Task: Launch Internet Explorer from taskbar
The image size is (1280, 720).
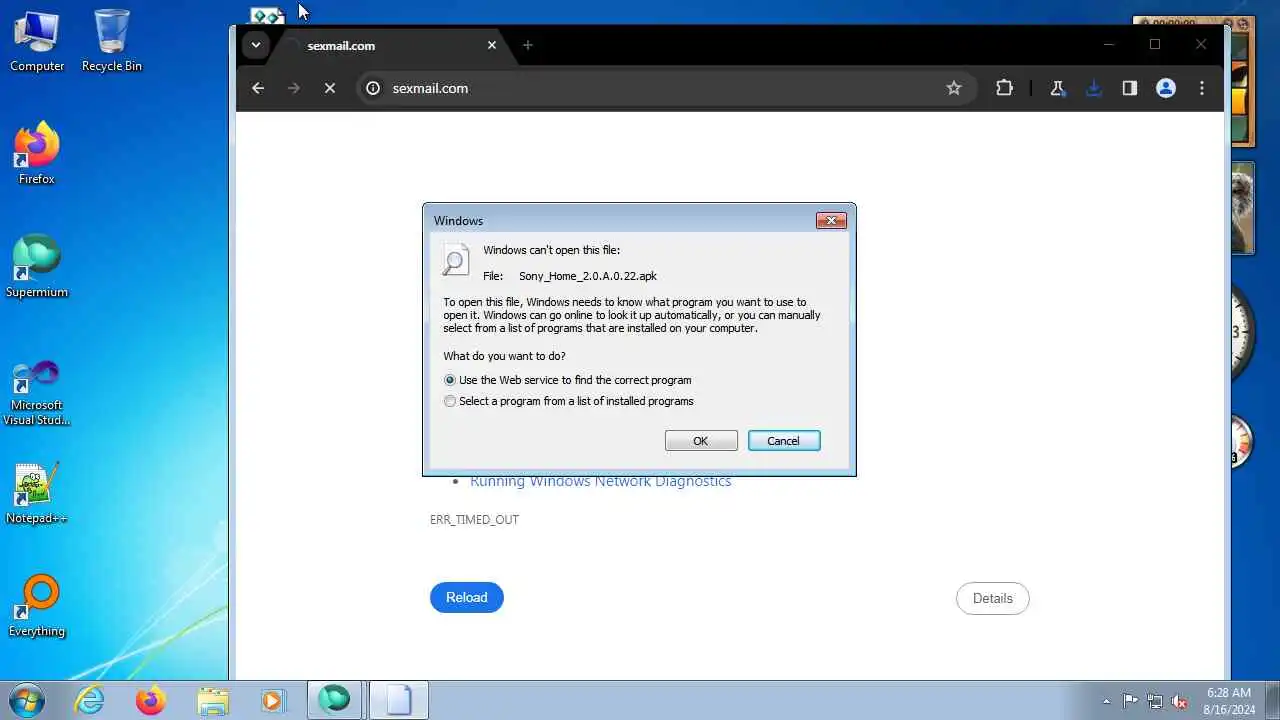Action: point(90,700)
